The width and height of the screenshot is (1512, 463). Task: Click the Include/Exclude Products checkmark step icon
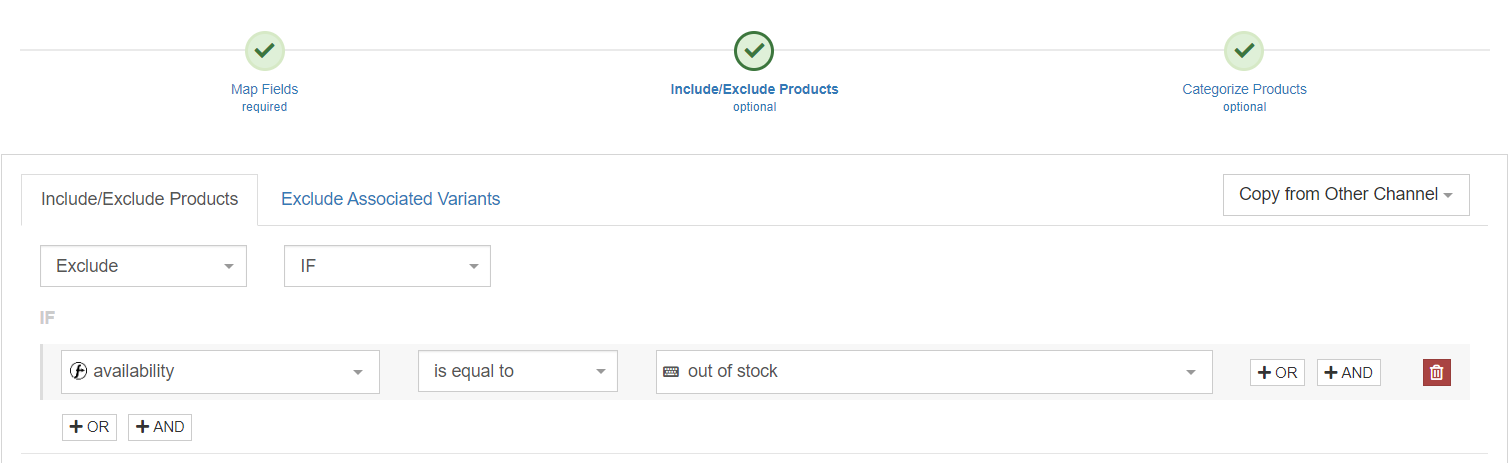point(754,50)
